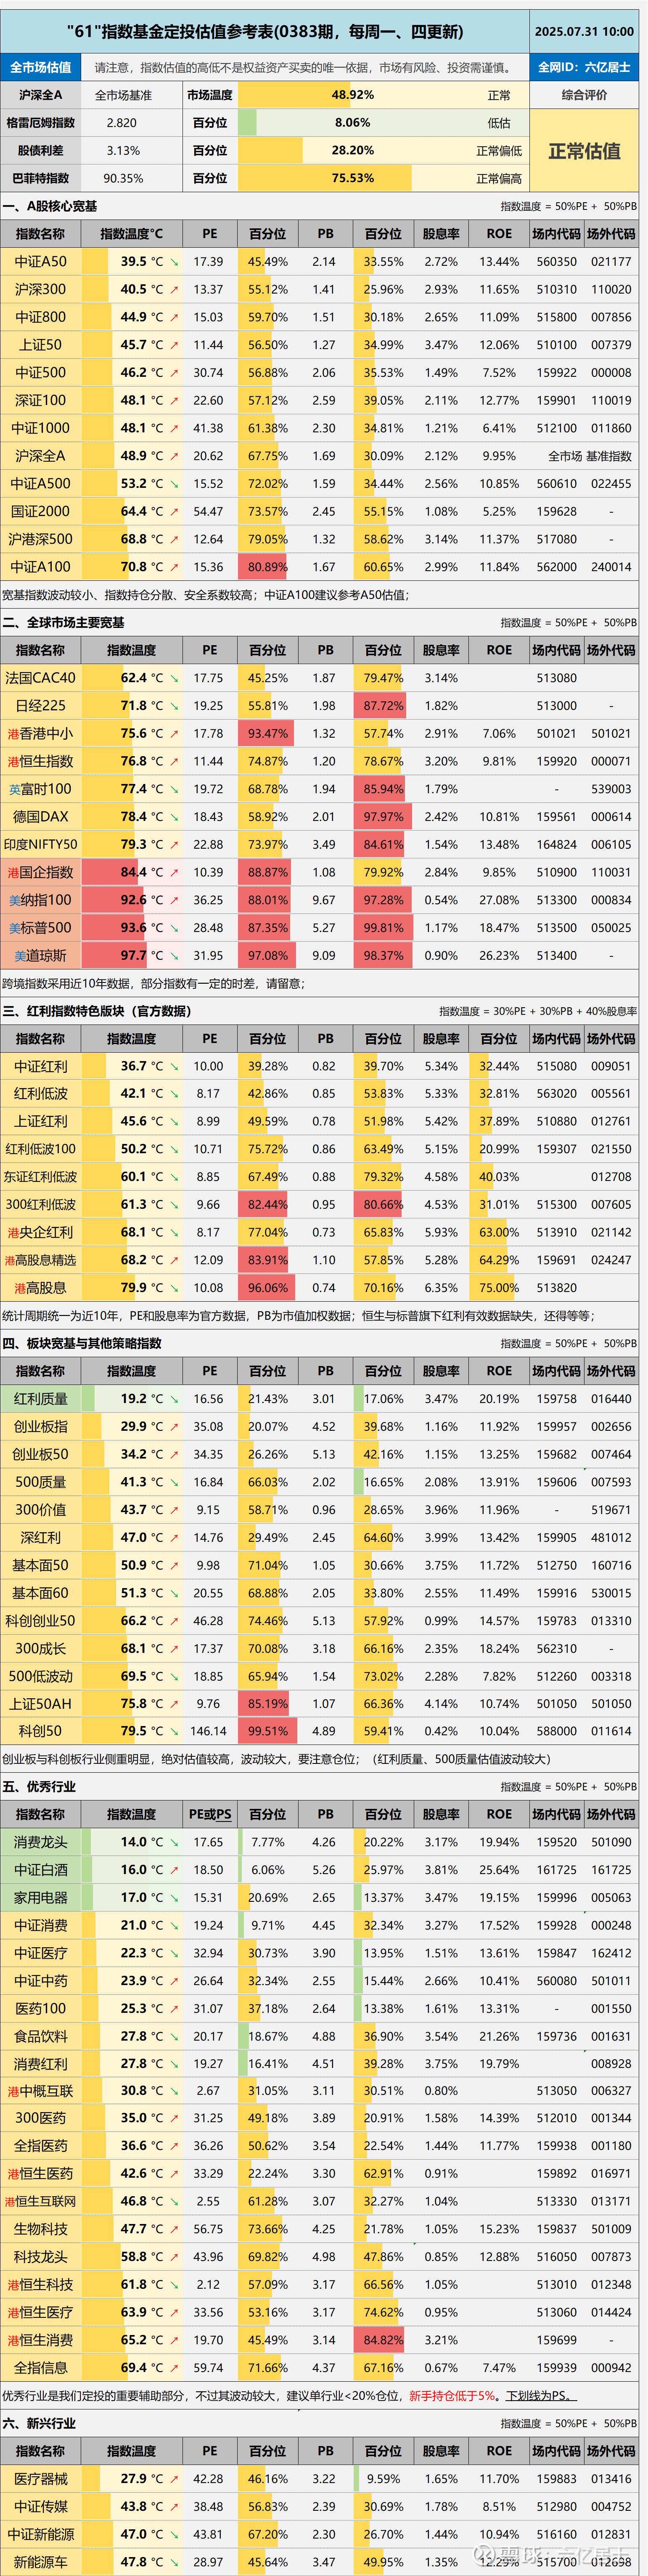
Task: Select code 159957 in 创业板指 row
Action: click(556, 1427)
